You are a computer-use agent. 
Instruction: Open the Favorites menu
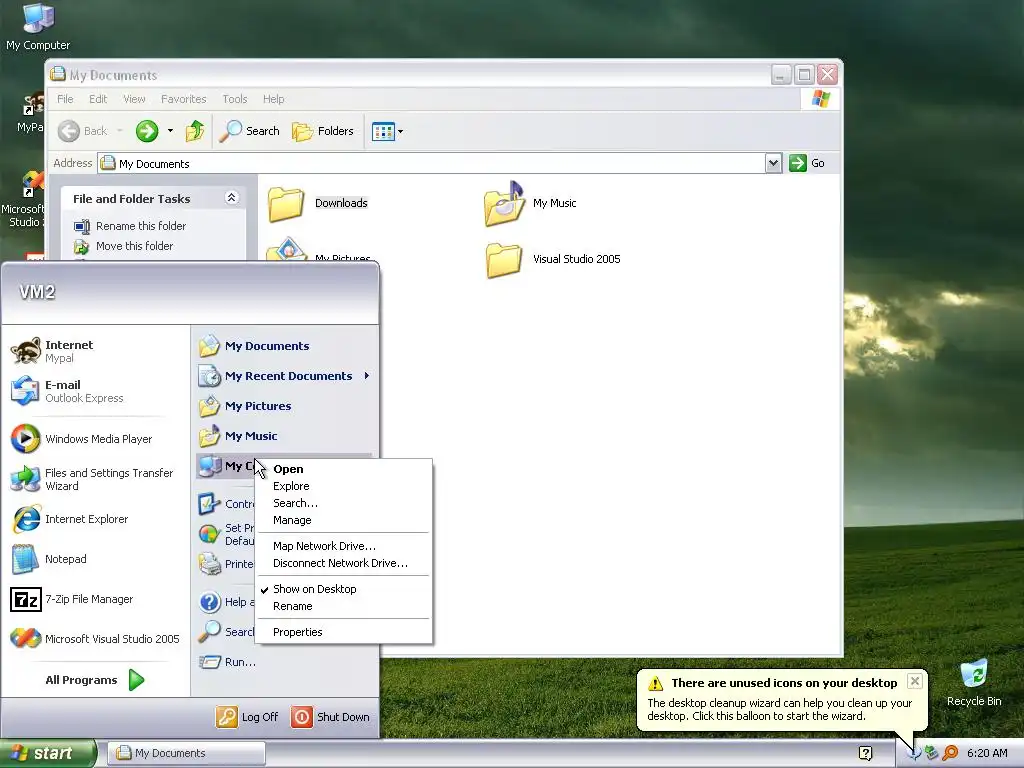point(184,99)
